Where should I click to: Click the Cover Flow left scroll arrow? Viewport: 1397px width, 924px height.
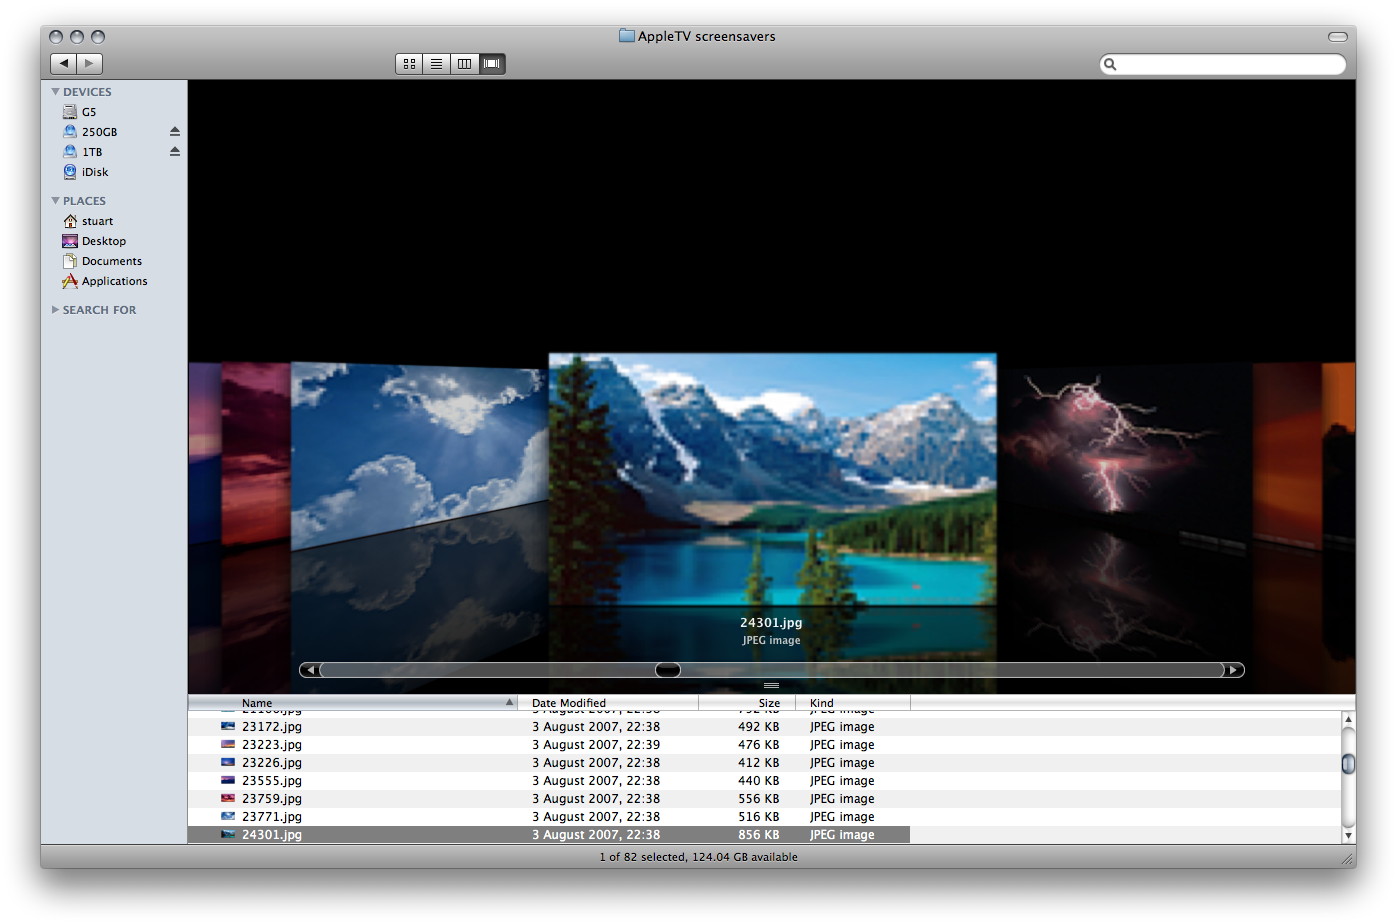tap(310, 670)
